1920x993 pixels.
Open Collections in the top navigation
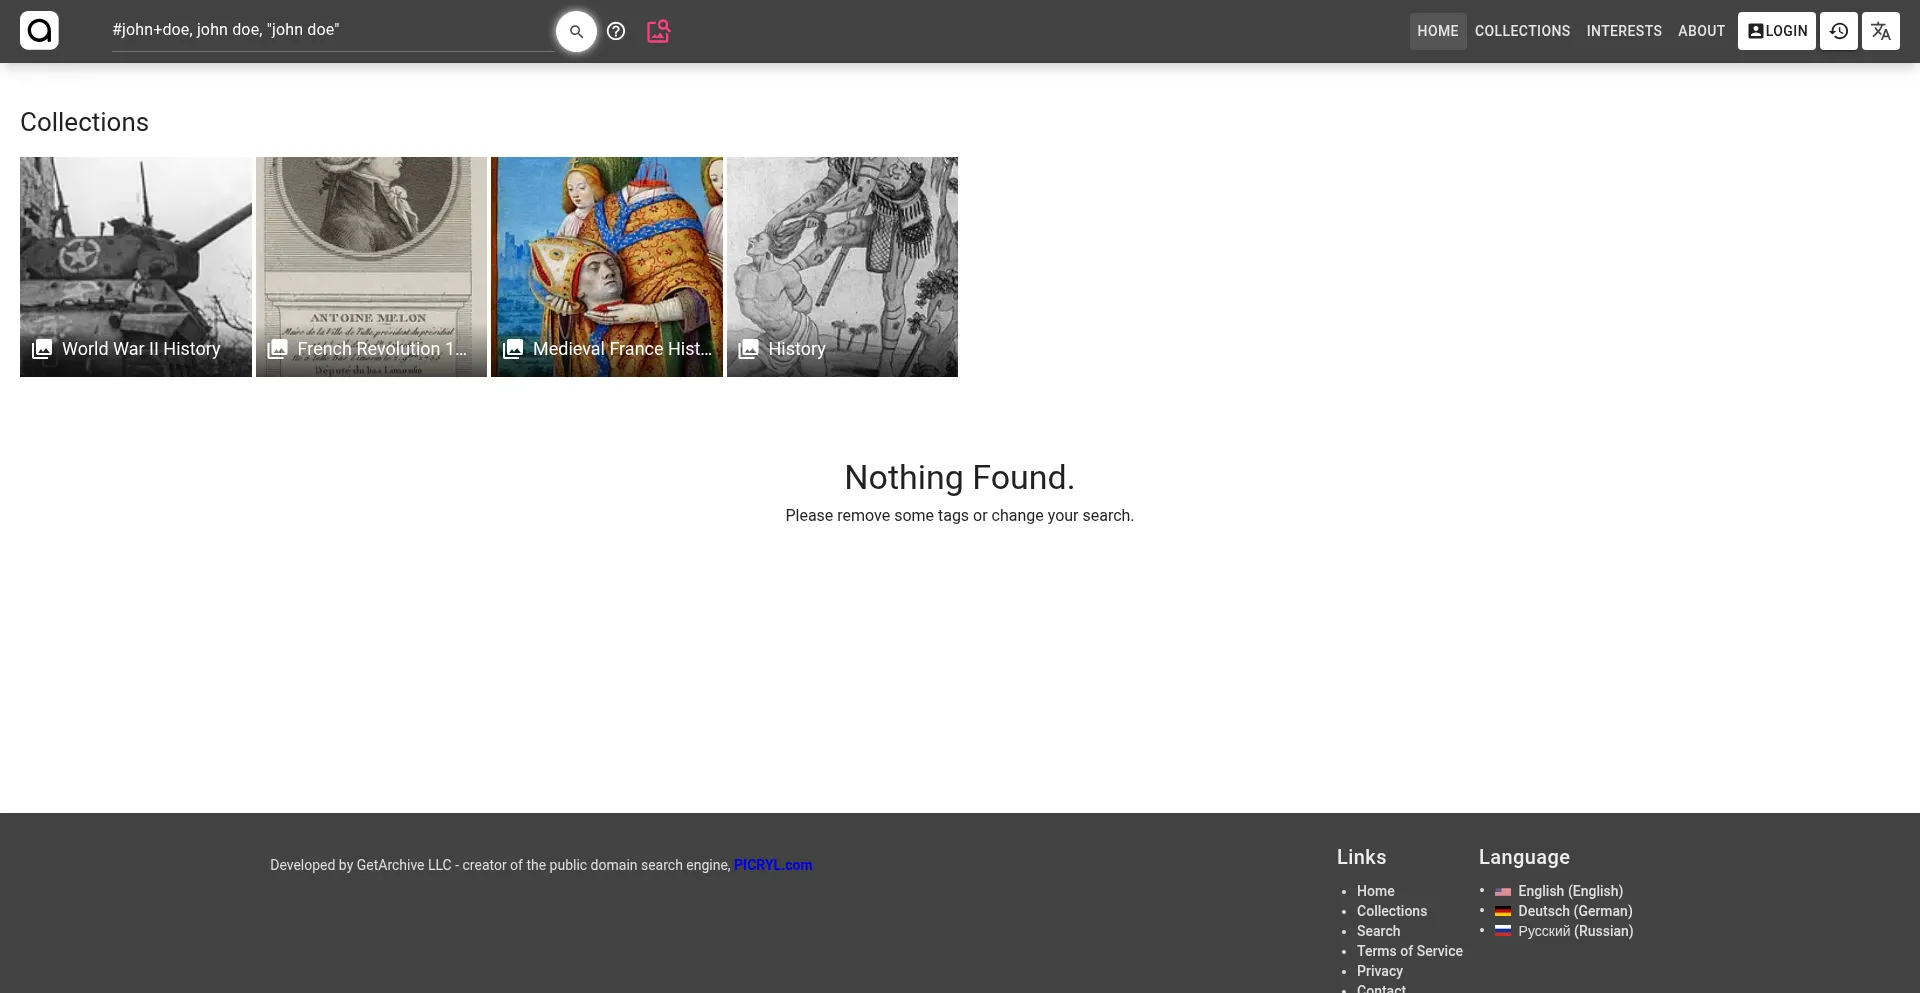click(1522, 31)
